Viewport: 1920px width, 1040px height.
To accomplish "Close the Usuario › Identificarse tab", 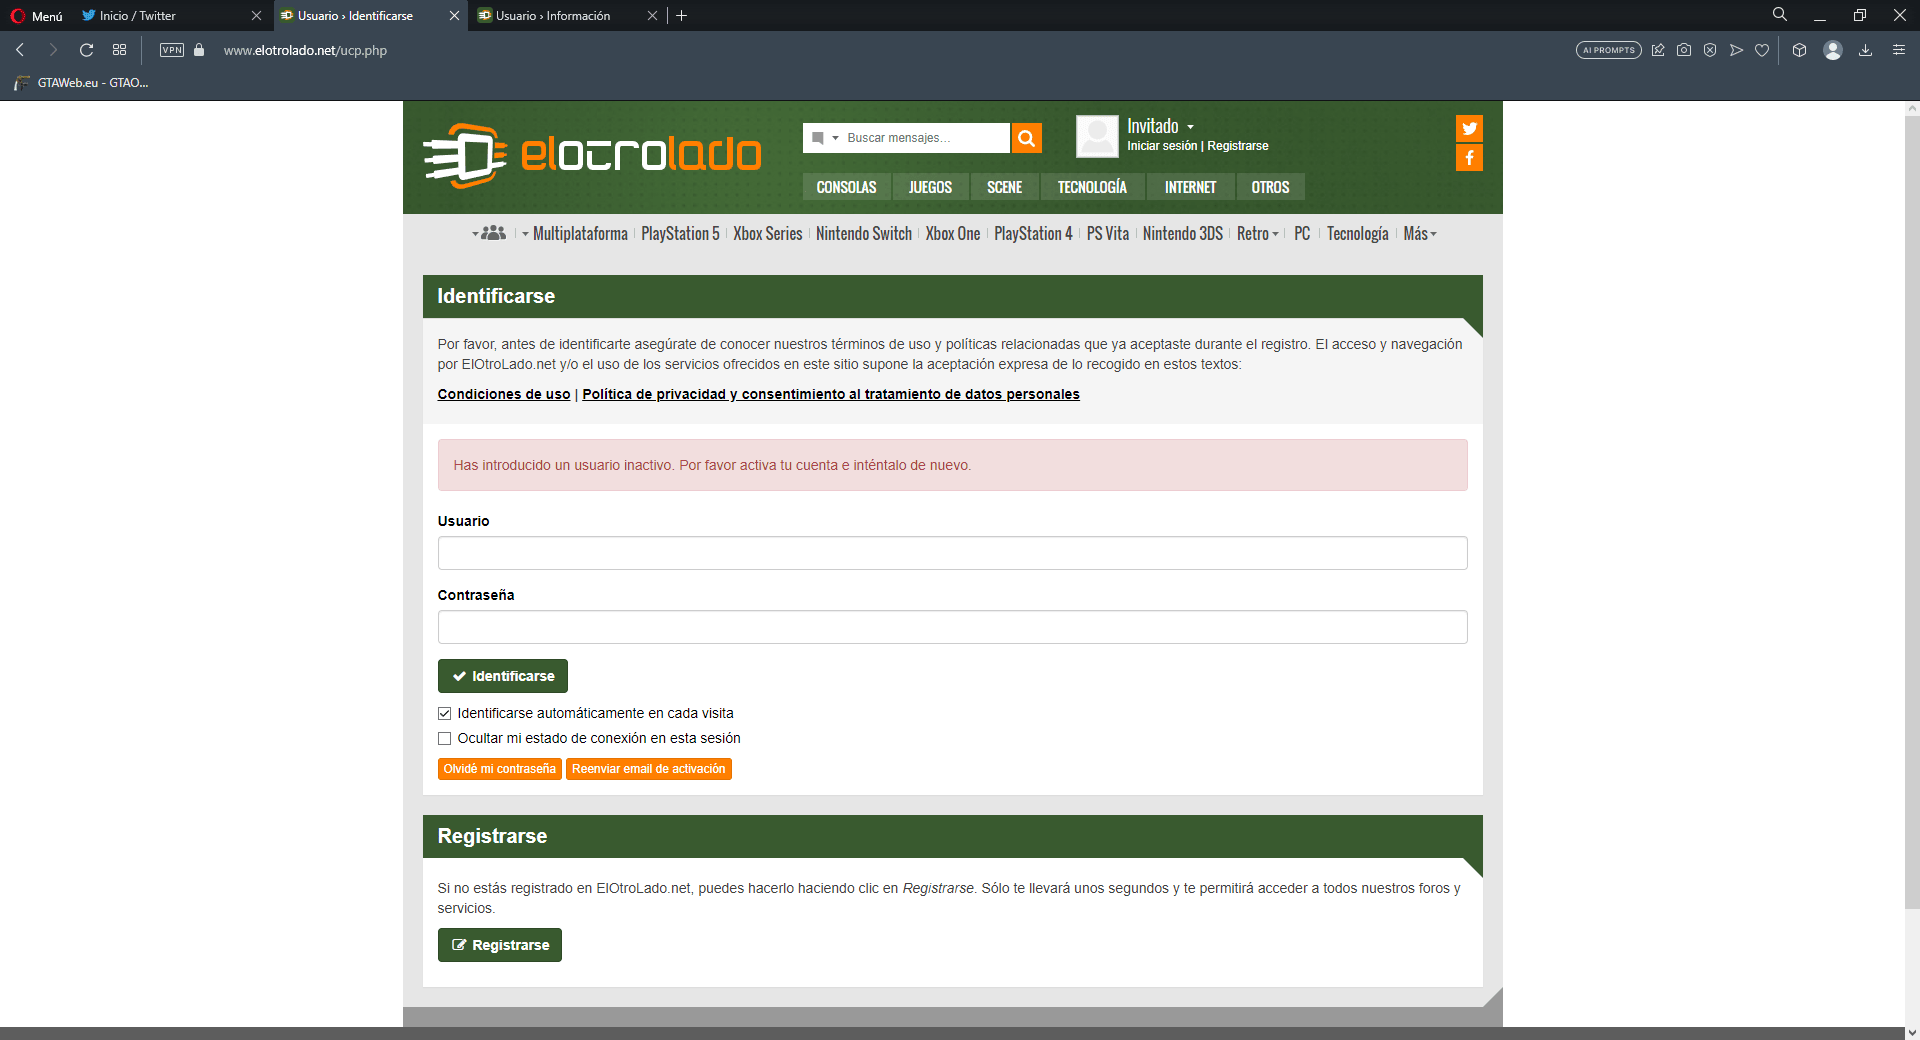I will click(x=454, y=16).
